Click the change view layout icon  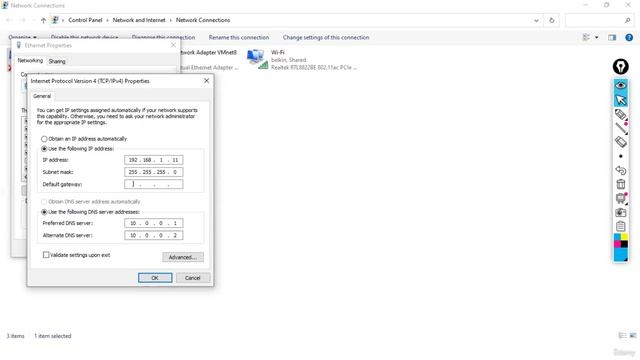pyautogui.click(x=586, y=38)
